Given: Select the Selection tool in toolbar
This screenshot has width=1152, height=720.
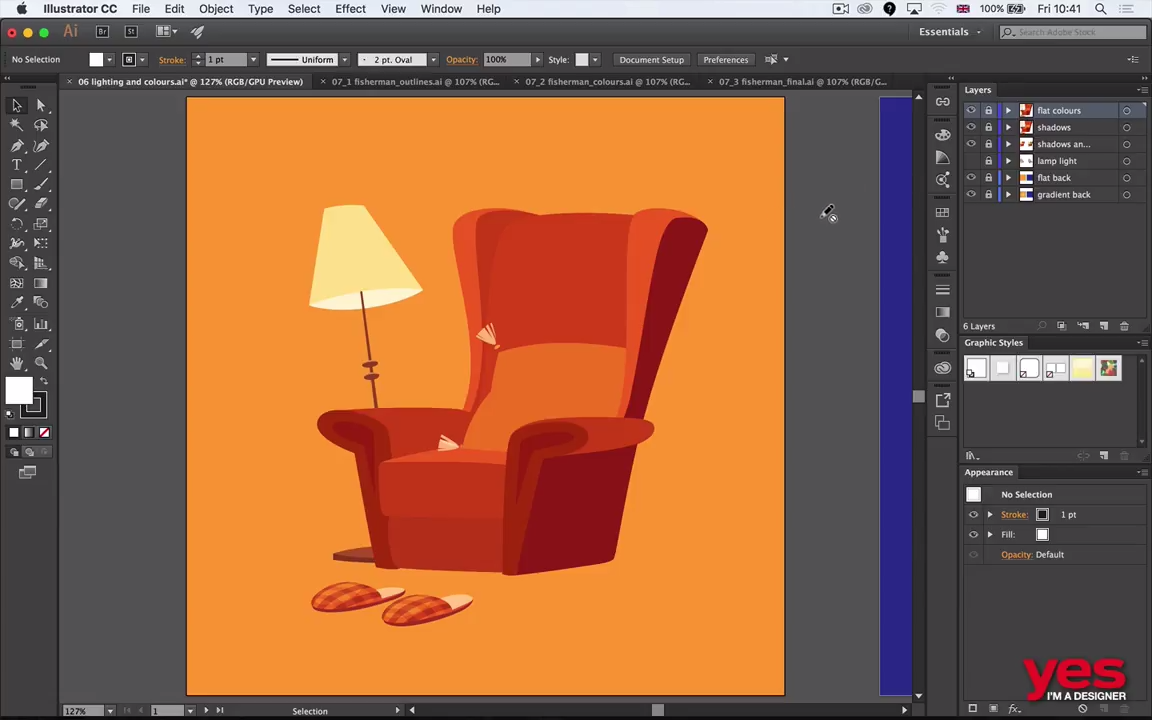Looking at the screenshot, I should [16, 105].
